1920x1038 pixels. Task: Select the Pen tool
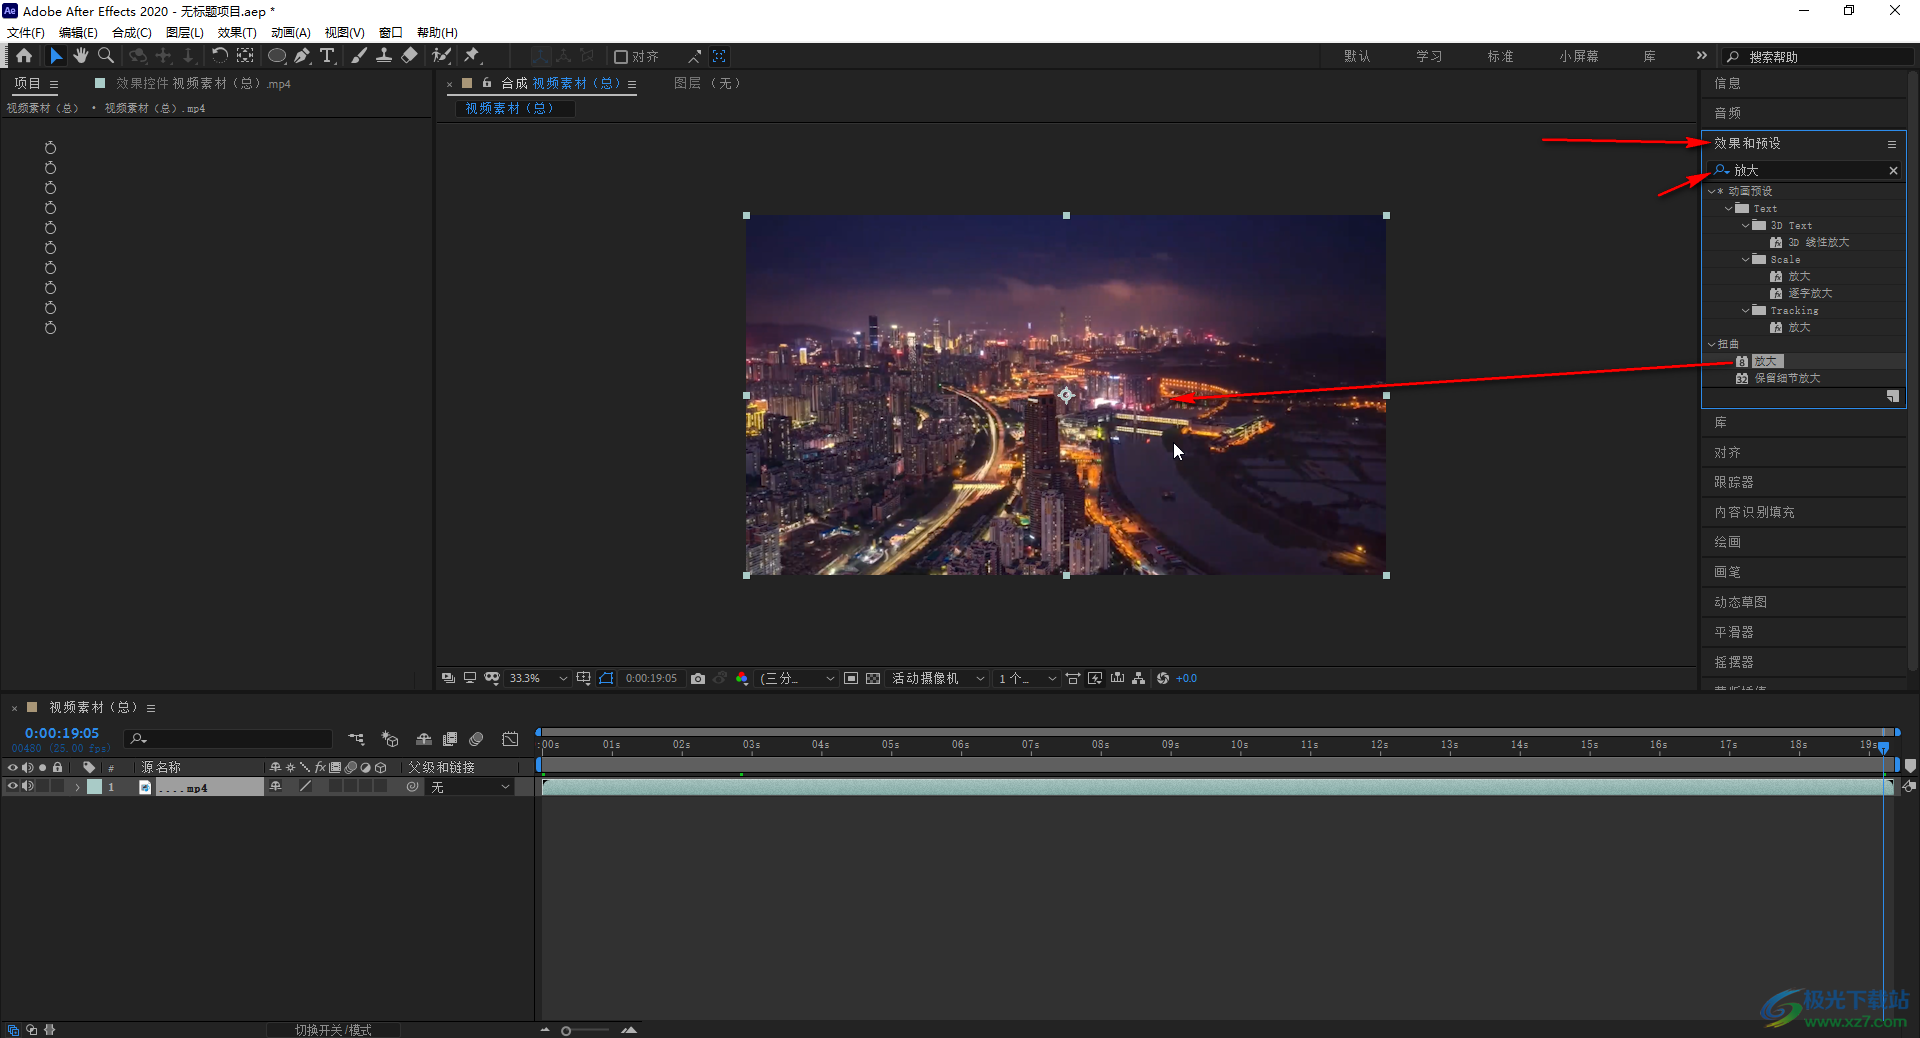point(302,56)
